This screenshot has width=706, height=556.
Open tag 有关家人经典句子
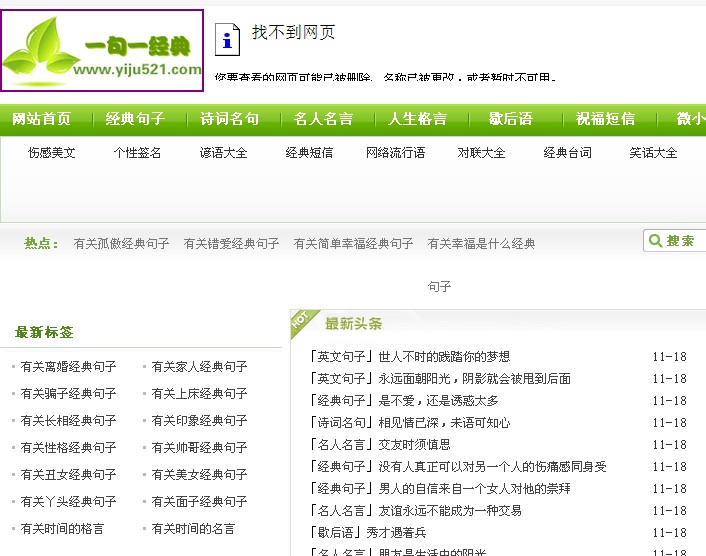[x=199, y=366]
